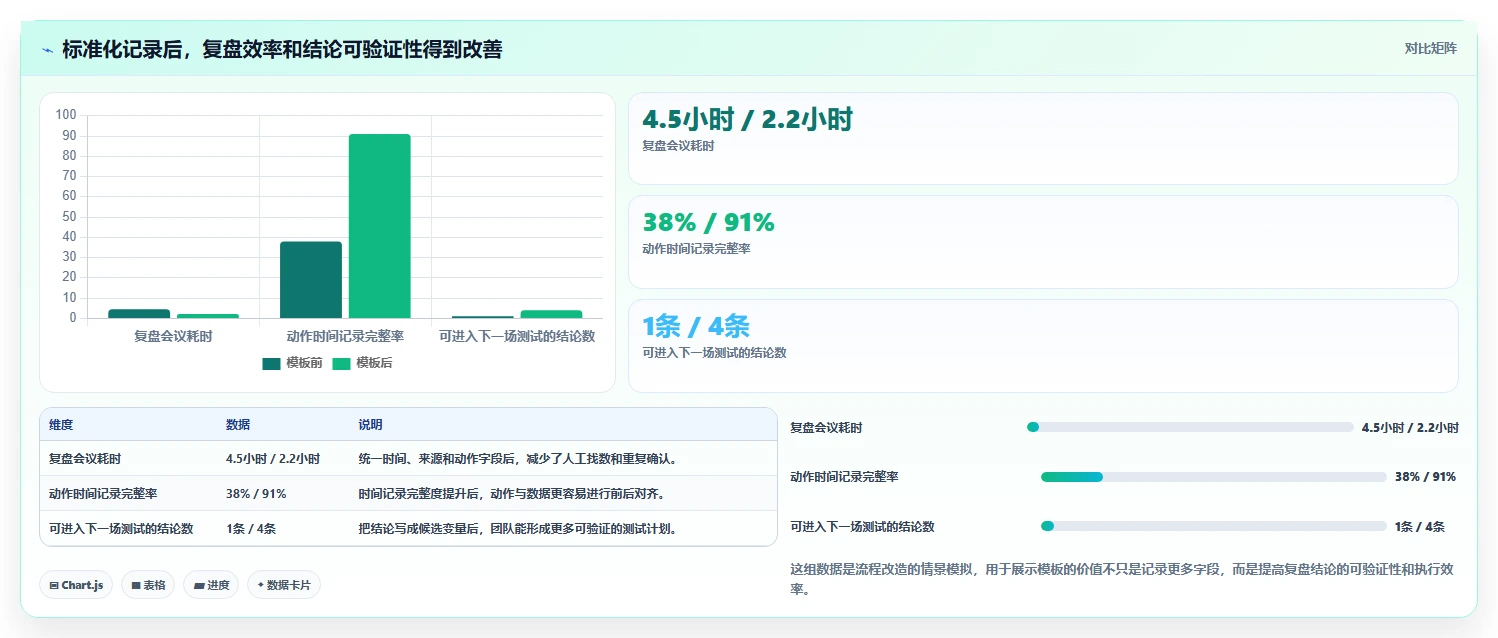The height and width of the screenshot is (638, 1498).
Task: Click the 数据卡片 tag chip
Action: coord(284,585)
